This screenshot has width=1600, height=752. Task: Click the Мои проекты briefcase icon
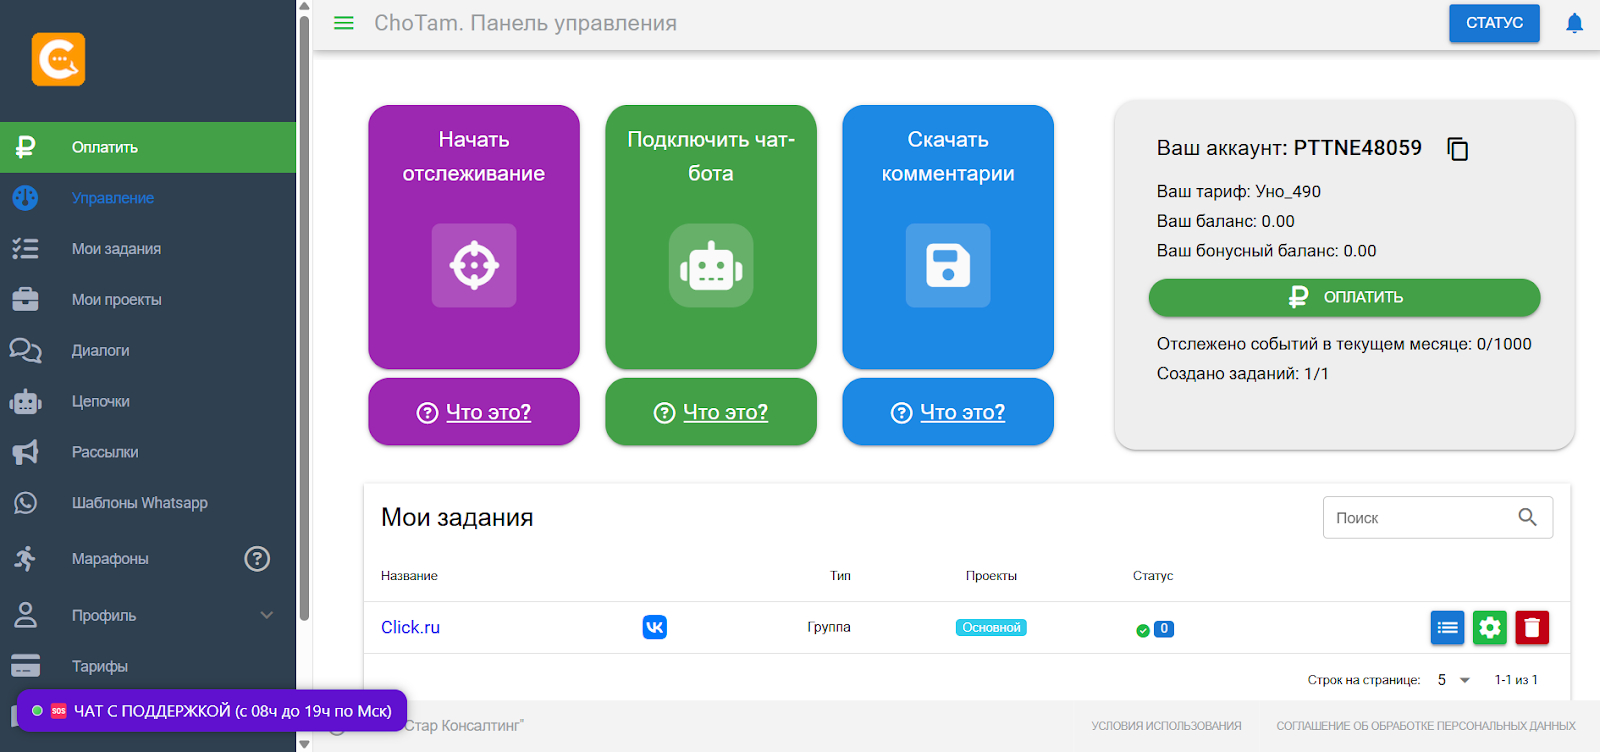point(26,300)
